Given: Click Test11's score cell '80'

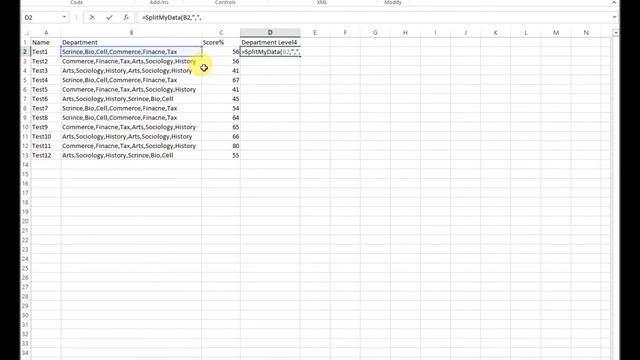Looking at the screenshot, I should (221, 146).
